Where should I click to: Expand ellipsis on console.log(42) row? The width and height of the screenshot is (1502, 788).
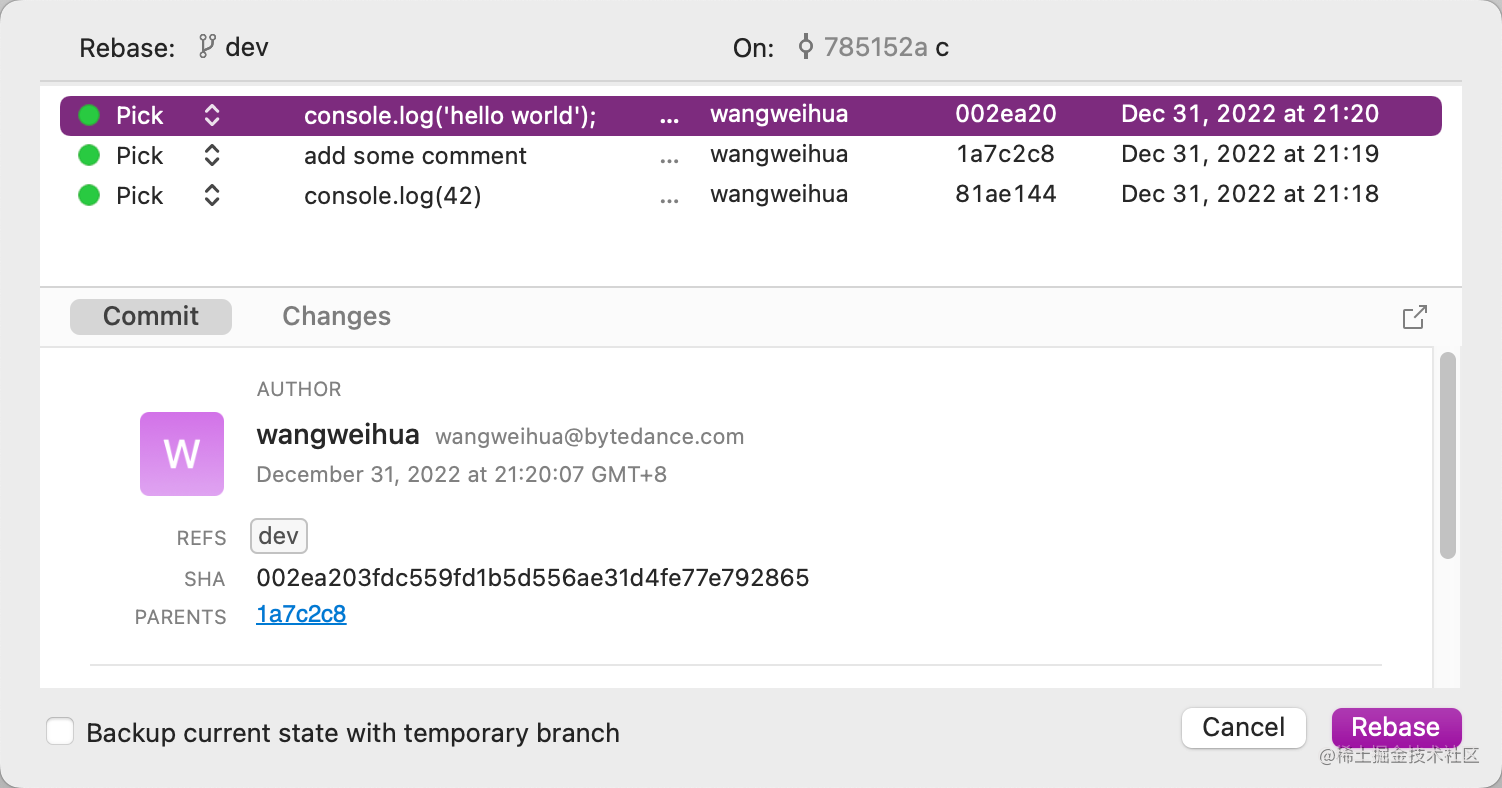(x=669, y=200)
